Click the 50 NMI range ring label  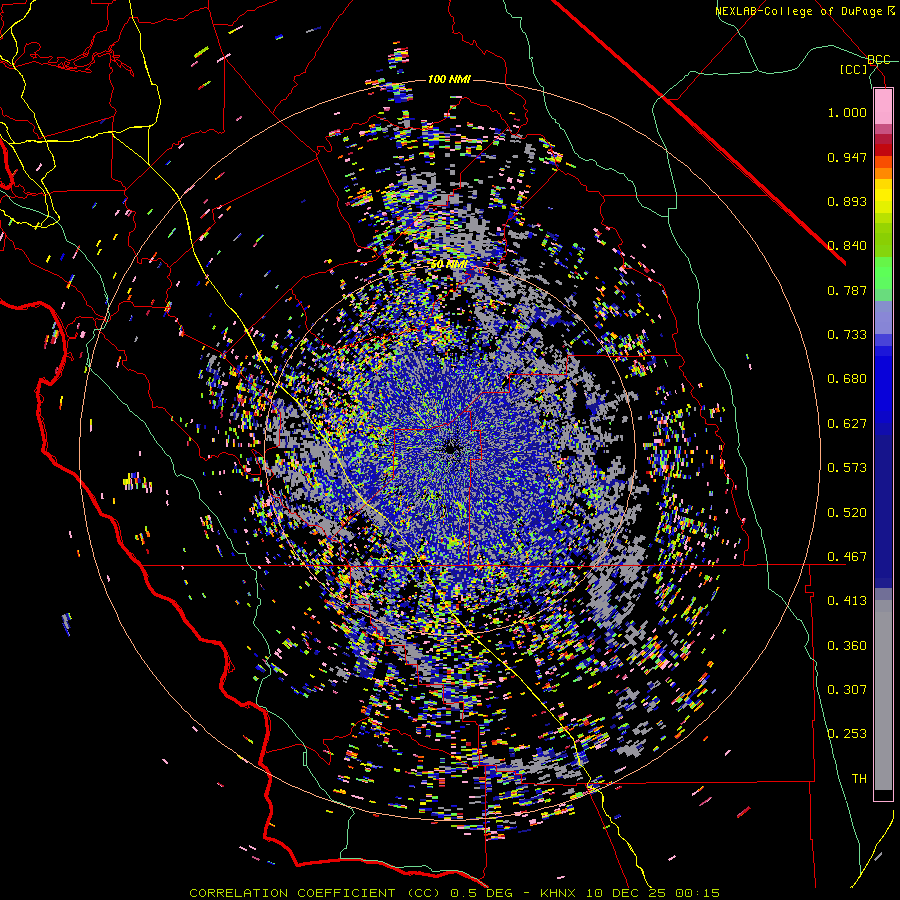pyautogui.click(x=449, y=265)
